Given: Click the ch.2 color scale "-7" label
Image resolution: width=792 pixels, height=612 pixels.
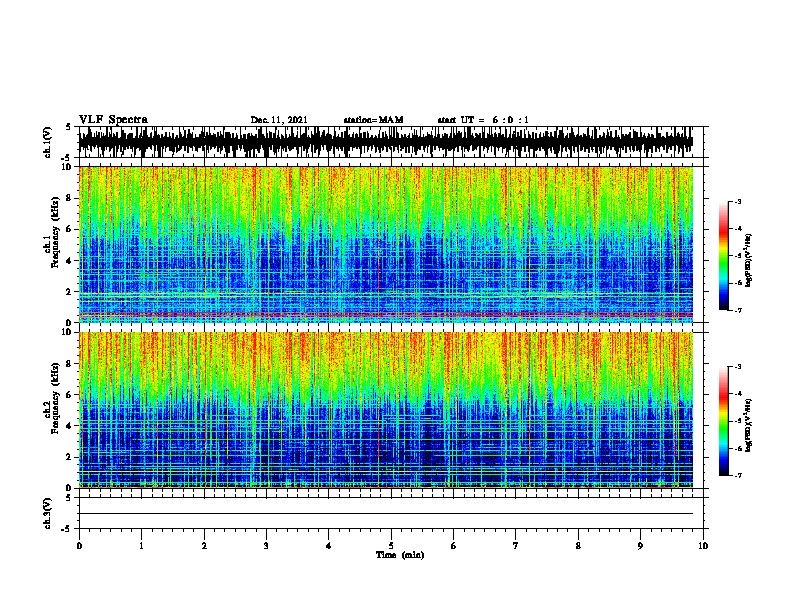Looking at the screenshot, I should click(738, 476).
